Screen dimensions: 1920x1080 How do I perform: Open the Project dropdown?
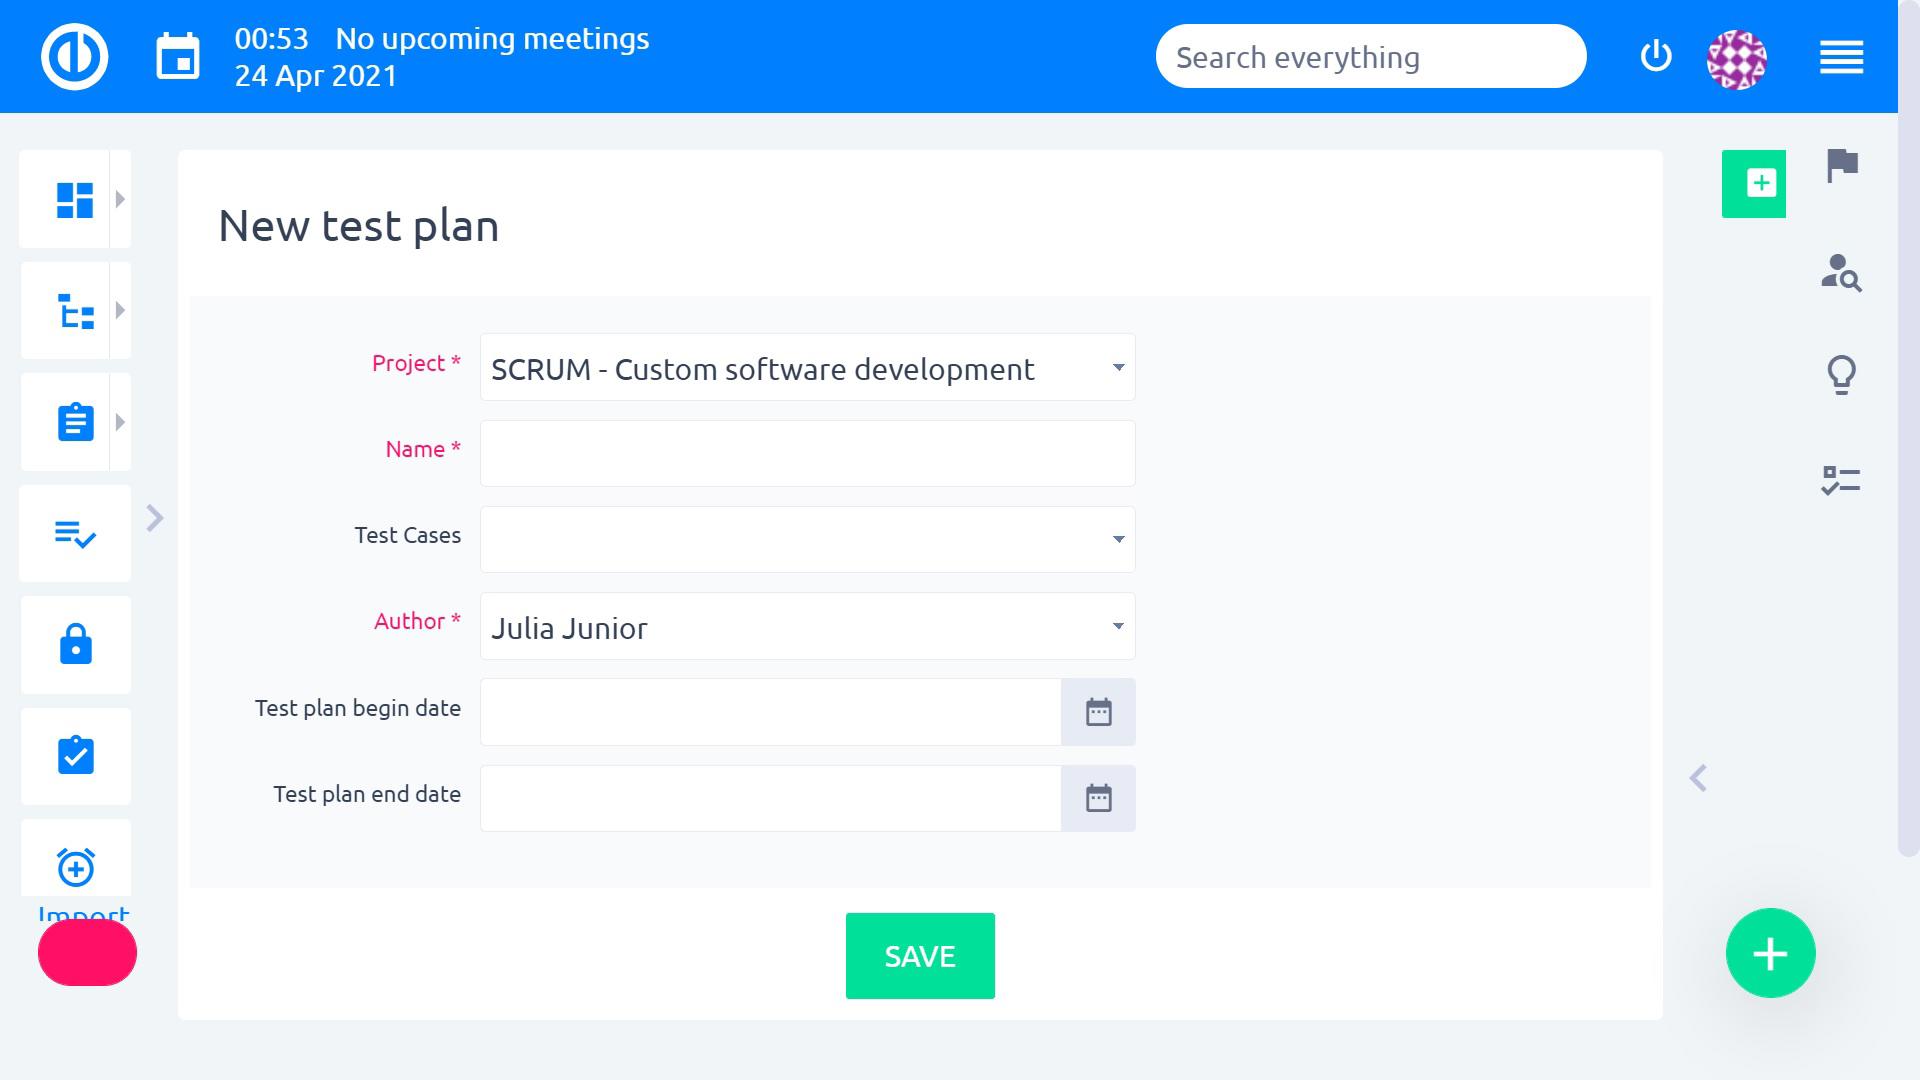(x=807, y=368)
